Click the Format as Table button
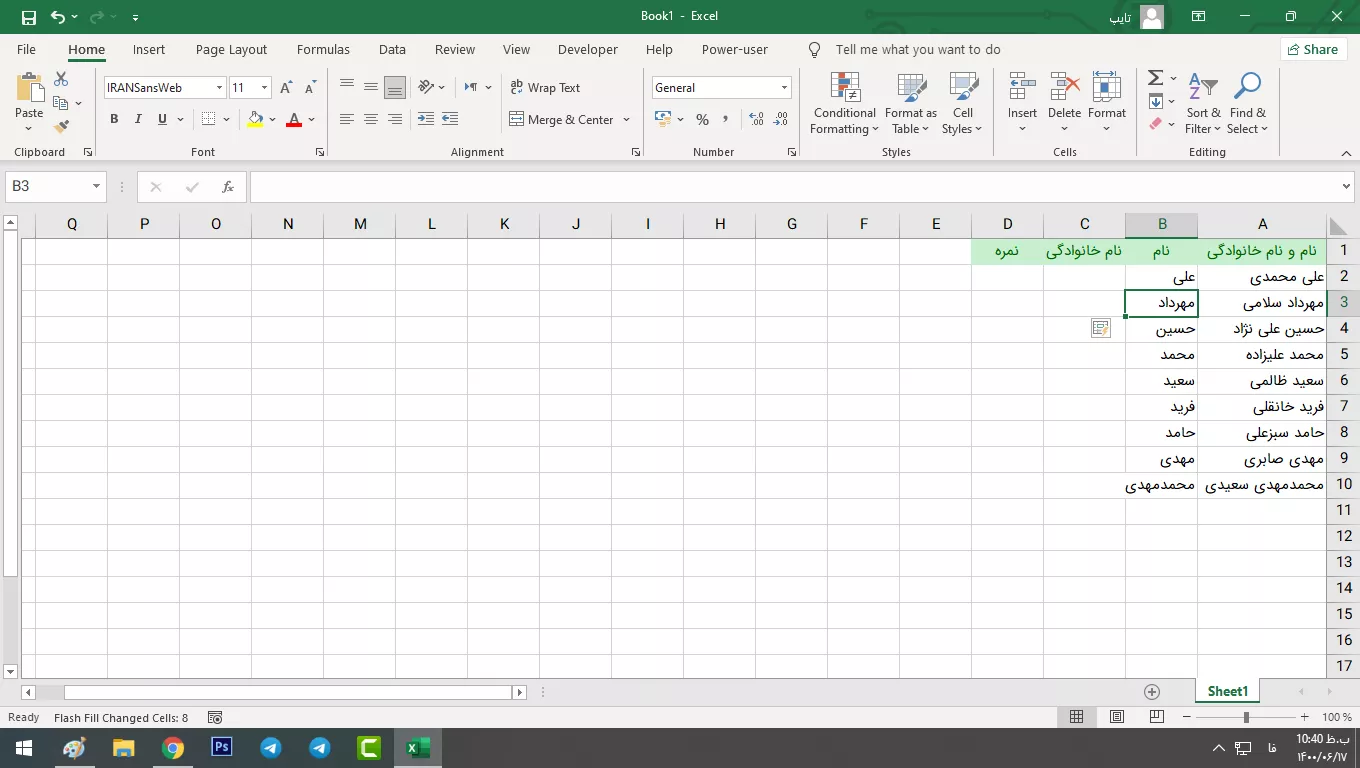The width and height of the screenshot is (1360, 768). coord(911,103)
